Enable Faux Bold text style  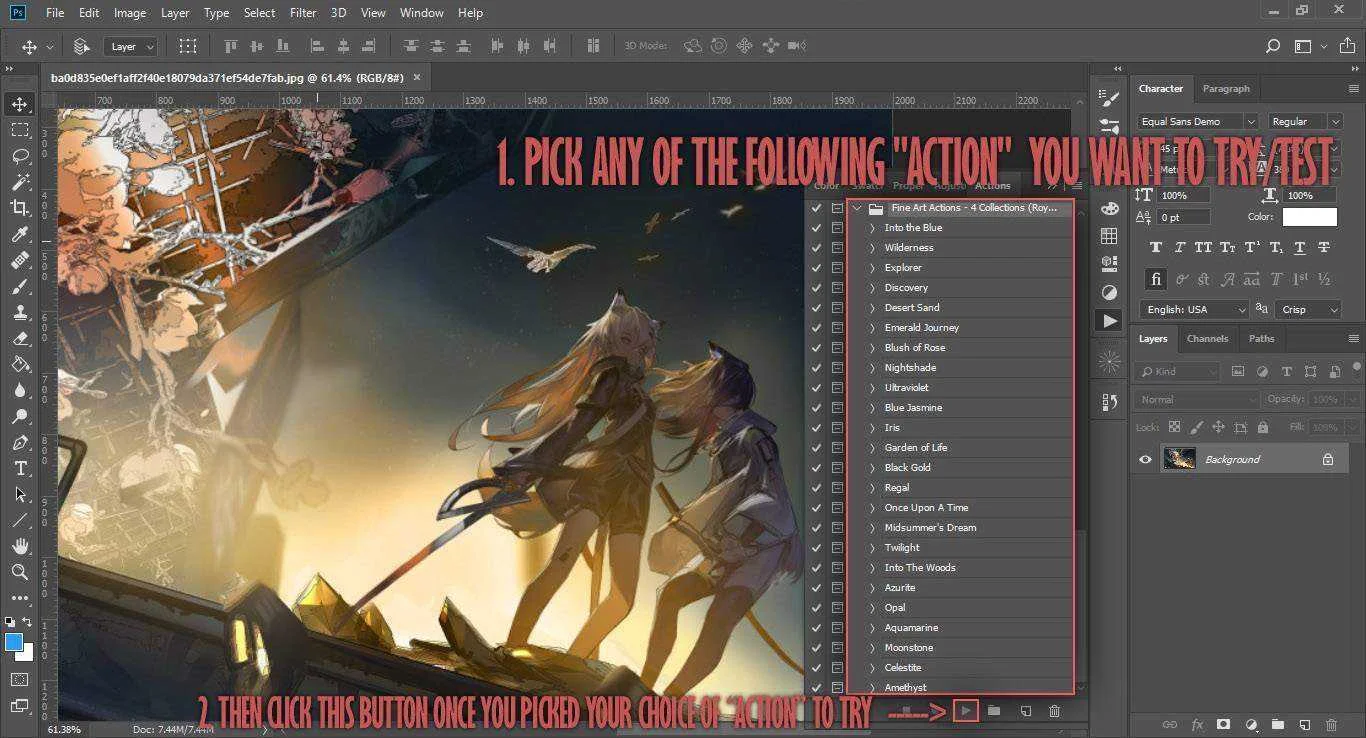(1156, 248)
